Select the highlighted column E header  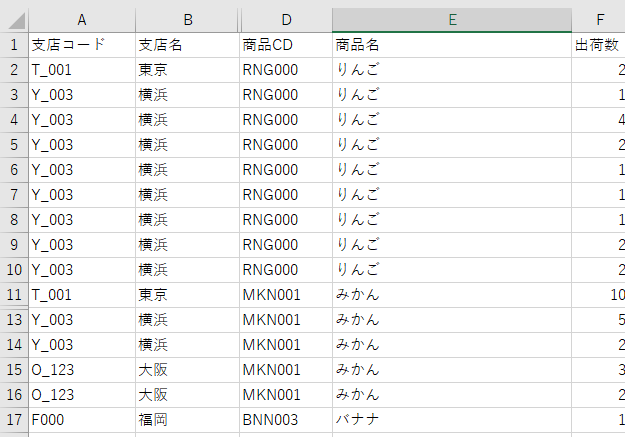pos(452,19)
